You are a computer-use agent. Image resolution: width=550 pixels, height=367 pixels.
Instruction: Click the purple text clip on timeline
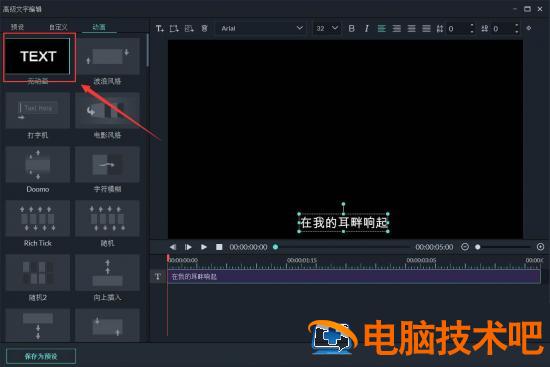[x=354, y=276]
